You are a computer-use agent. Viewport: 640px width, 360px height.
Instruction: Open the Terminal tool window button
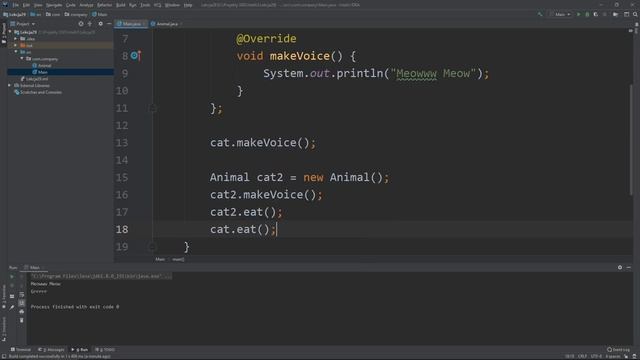[x=20, y=350]
